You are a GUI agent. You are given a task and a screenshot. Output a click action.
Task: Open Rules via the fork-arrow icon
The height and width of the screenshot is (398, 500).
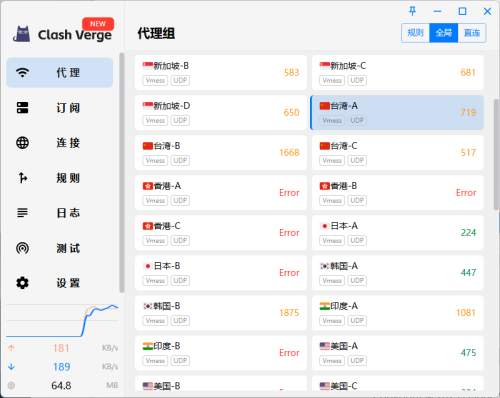click(x=22, y=178)
